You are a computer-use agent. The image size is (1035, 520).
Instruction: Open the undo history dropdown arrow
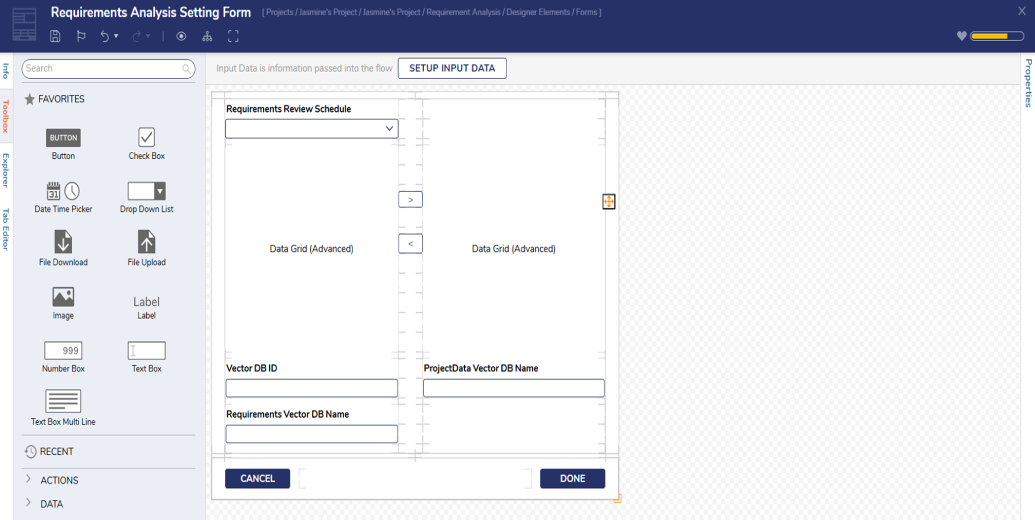tap(116, 36)
